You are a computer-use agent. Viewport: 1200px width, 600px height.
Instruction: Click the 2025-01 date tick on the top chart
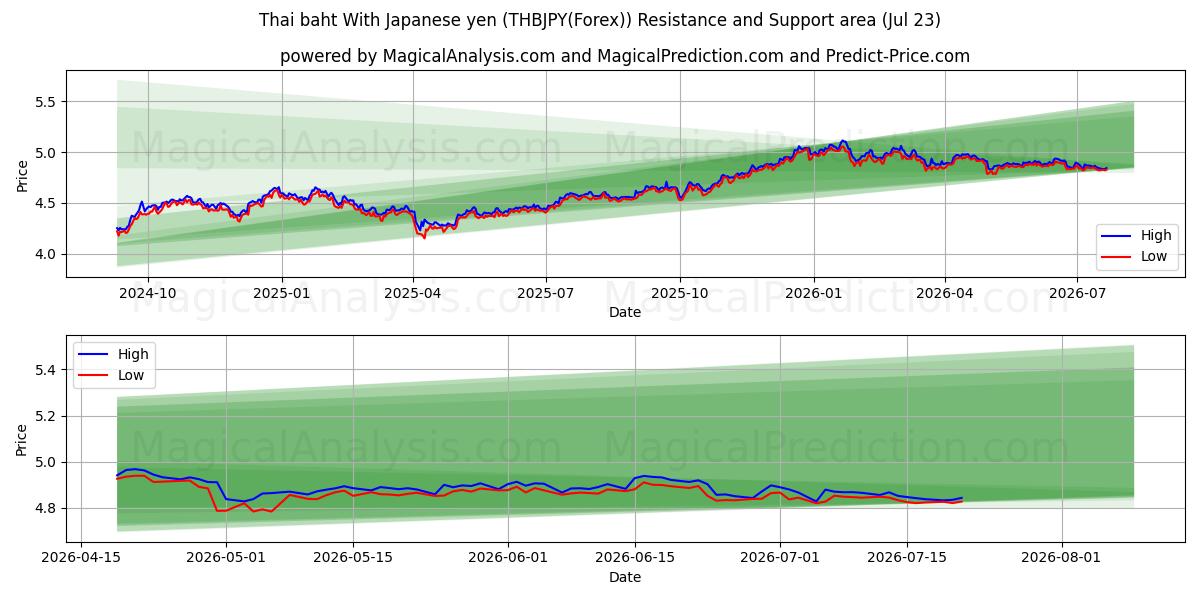(x=281, y=294)
